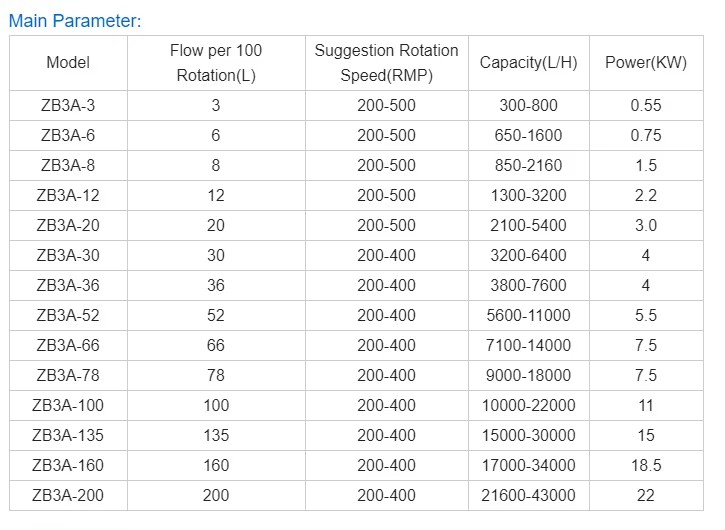Screen dimensions: 725x530
Task: Select the ZB3A-30 model cell
Action: (x=68, y=255)
